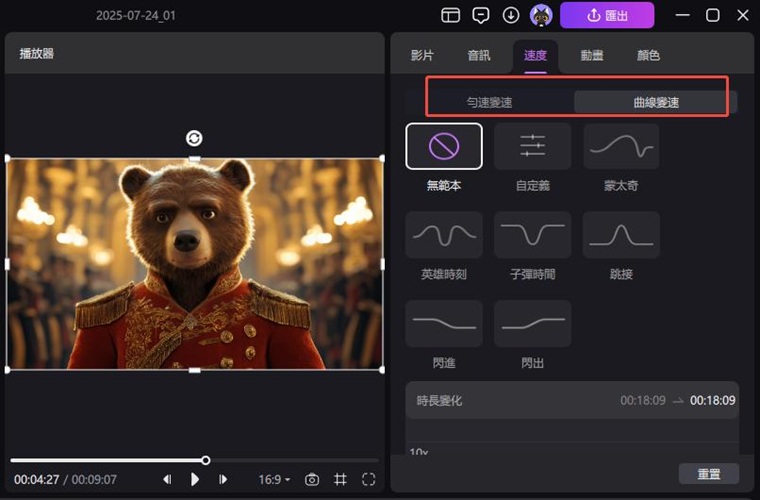760x500 pixels.
Task: Step forward one frame in player
Action: (222, 479)
